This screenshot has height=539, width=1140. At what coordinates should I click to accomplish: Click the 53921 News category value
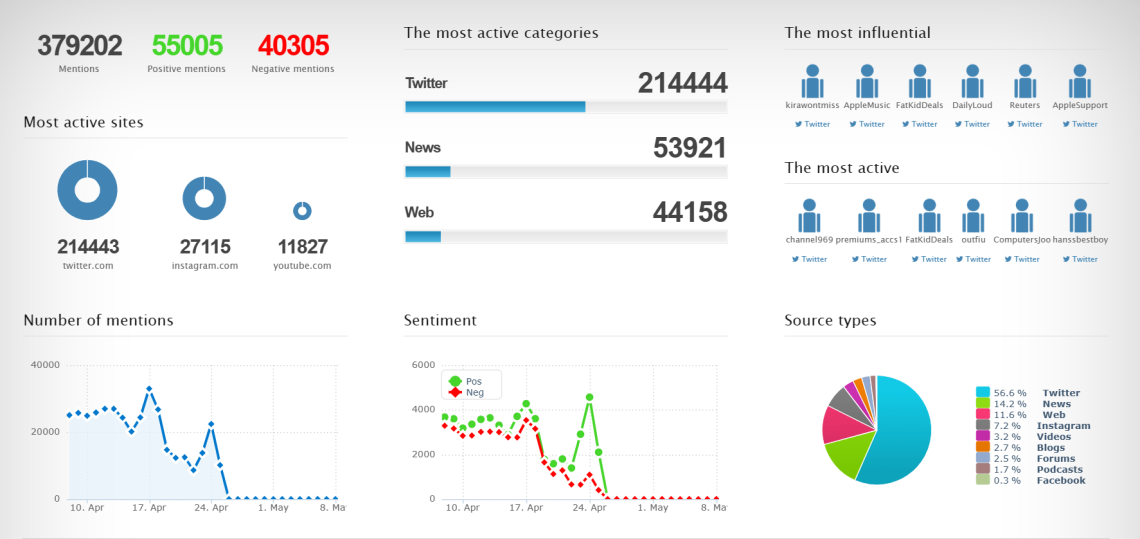tap(689, 148)
